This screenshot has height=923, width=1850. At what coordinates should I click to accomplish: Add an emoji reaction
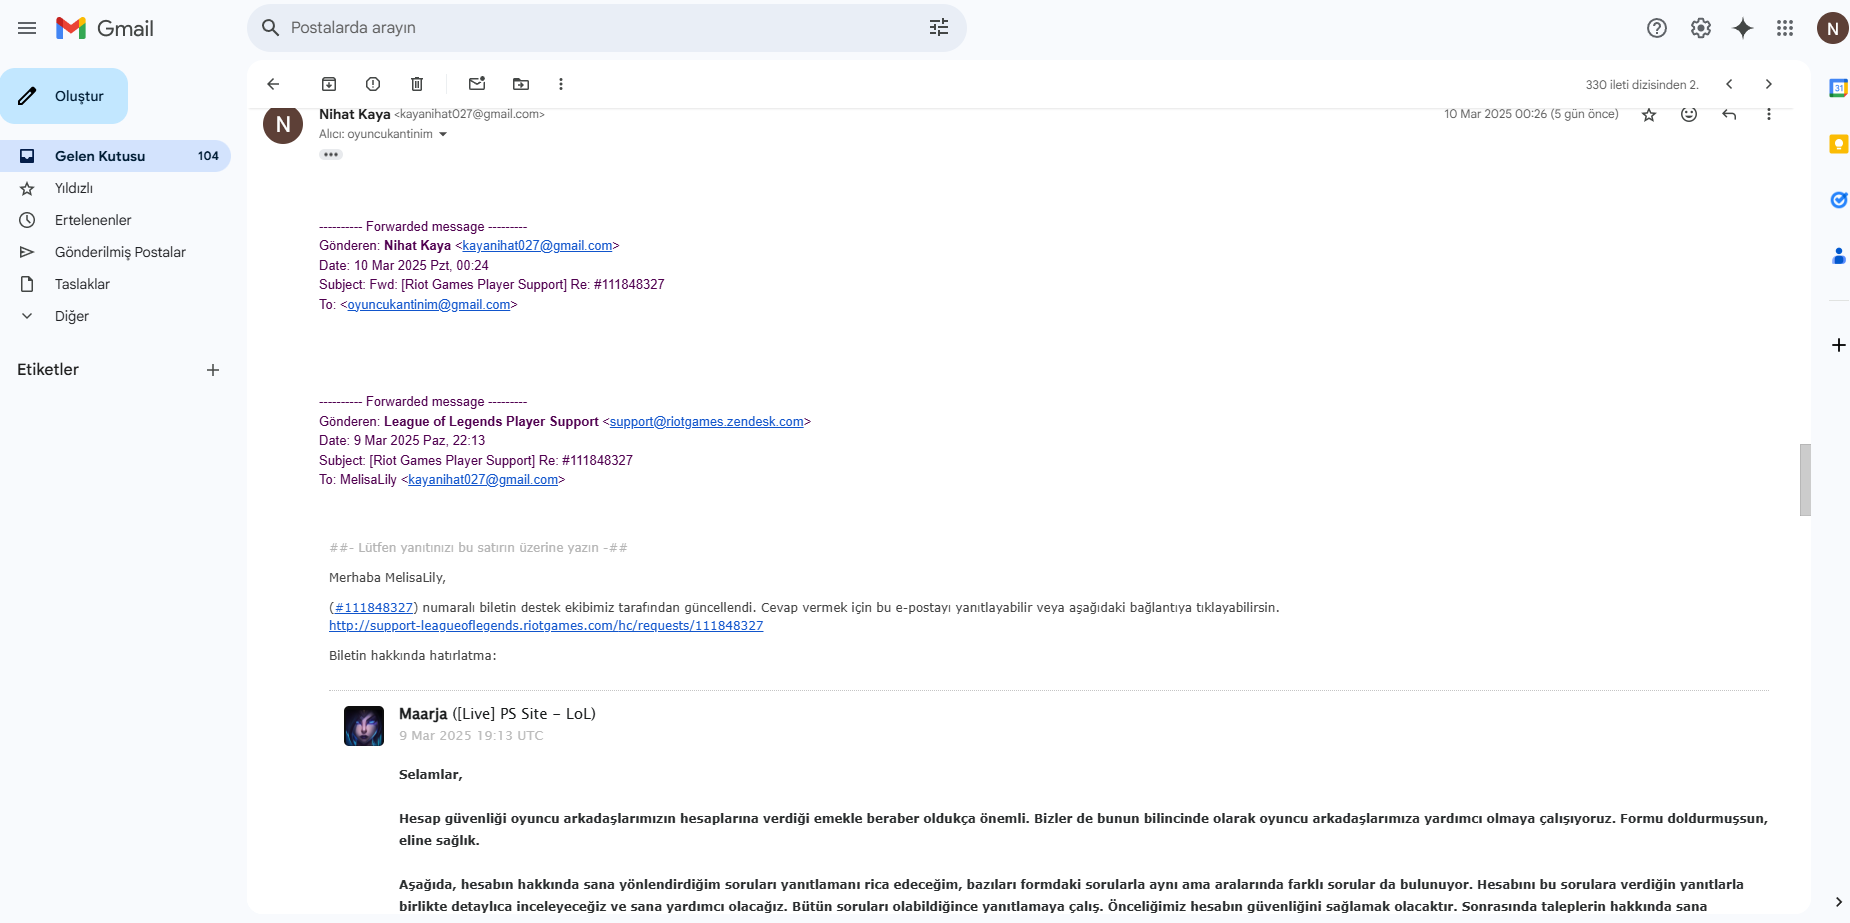1689,115
